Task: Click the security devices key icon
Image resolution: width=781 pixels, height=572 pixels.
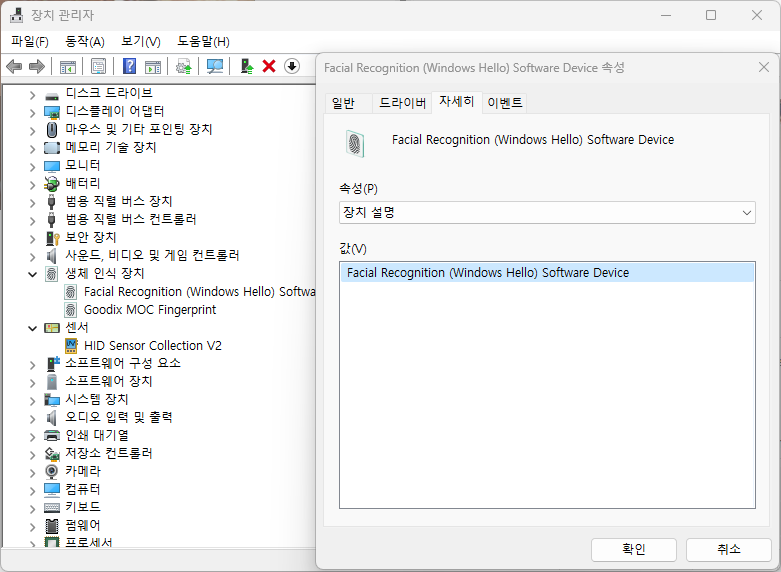Action: (52, 238)
